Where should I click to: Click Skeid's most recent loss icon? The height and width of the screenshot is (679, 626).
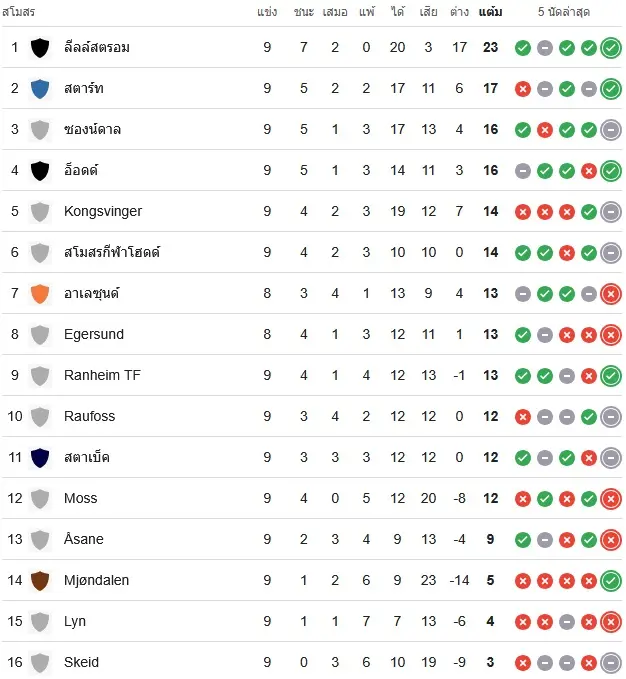[x=611, y=663]
